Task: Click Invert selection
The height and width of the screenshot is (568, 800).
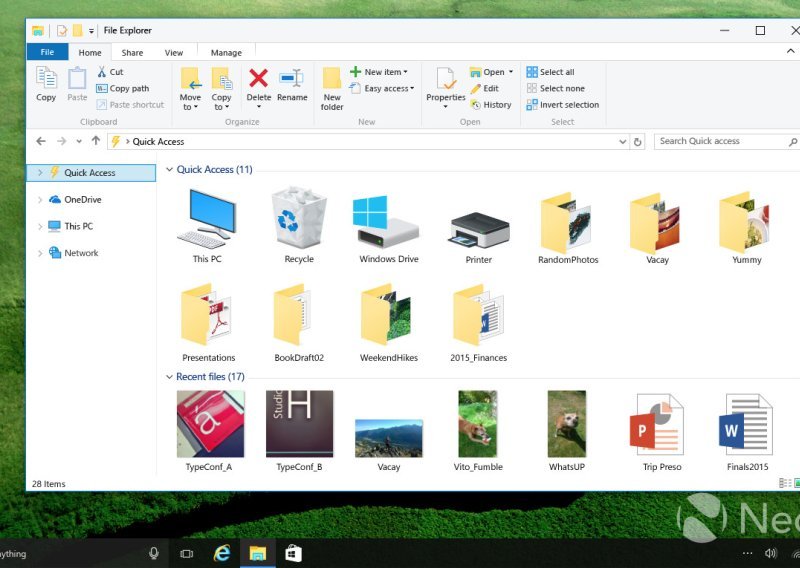Action: (563, 105)
